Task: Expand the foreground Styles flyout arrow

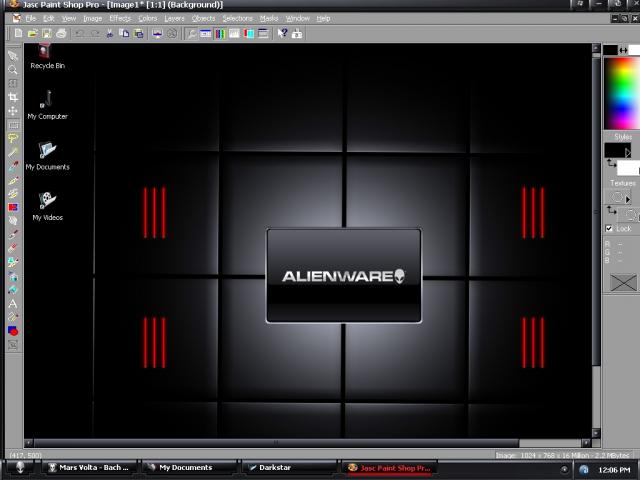Action: [x=628, y=153]
